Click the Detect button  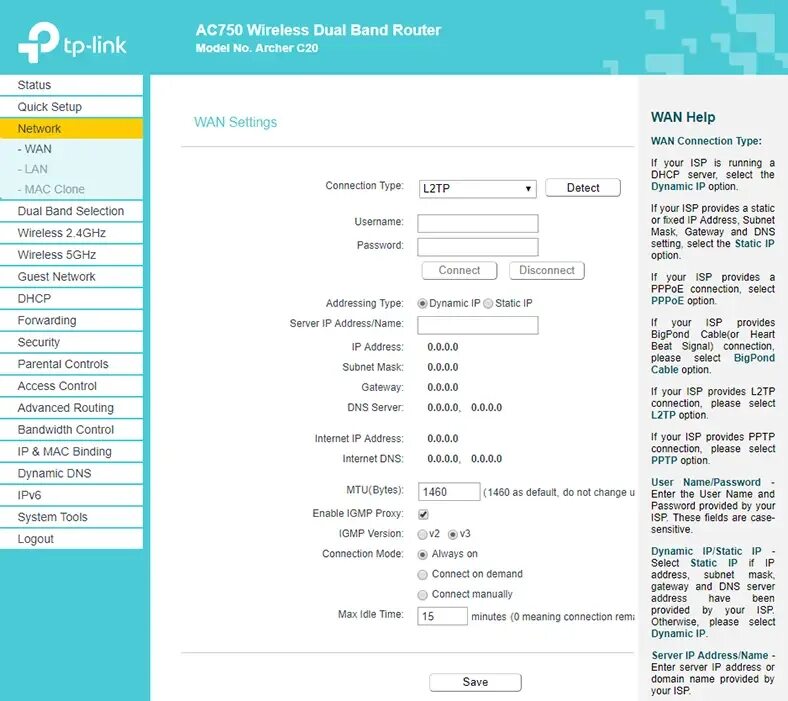click(583, 188)
